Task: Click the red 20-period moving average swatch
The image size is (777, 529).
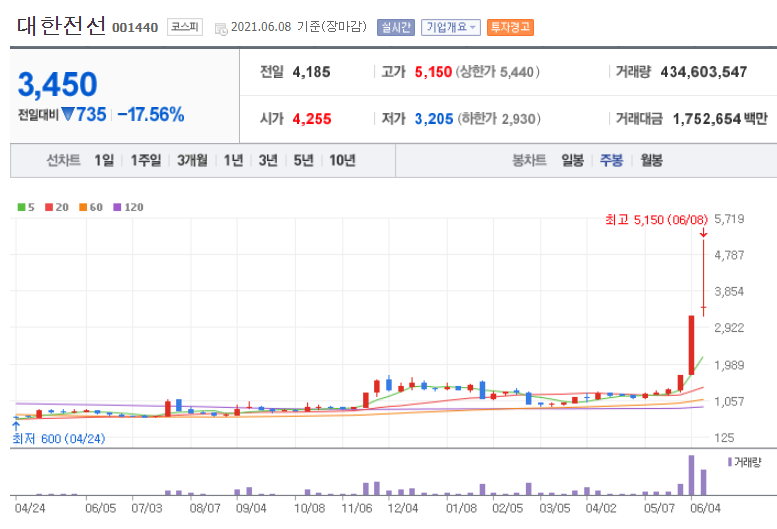Action: click(x=49, y=207)
